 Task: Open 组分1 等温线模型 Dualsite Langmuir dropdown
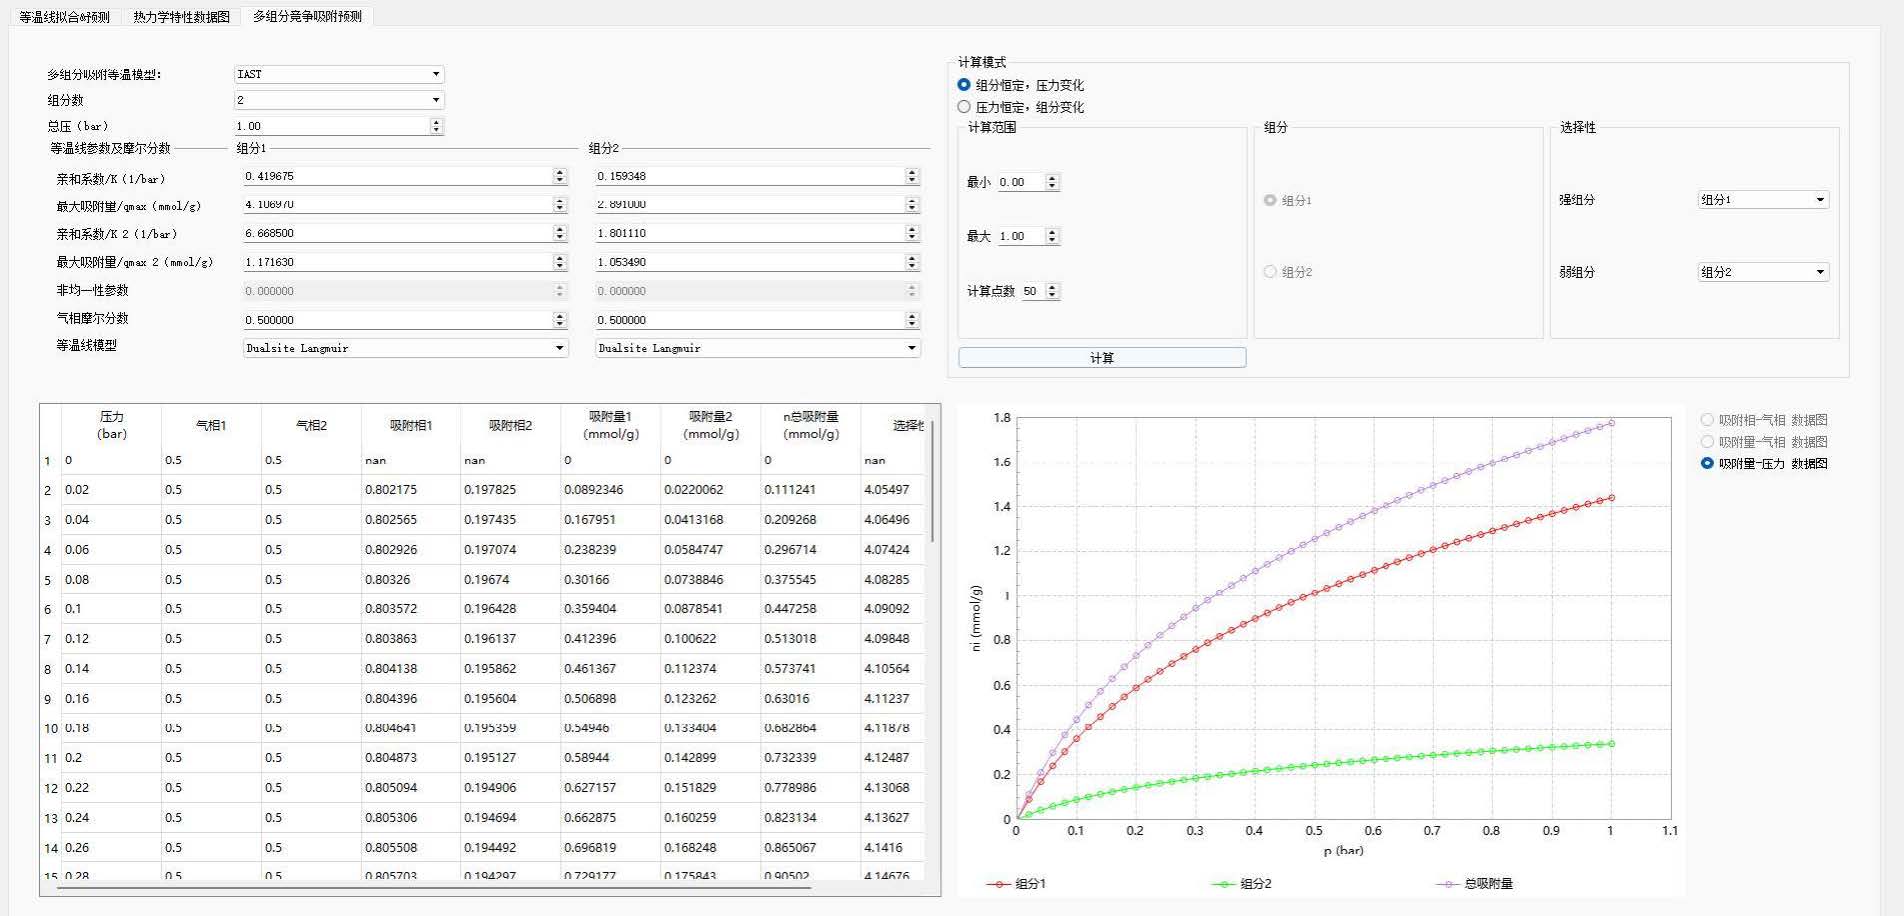click(405, 348)
